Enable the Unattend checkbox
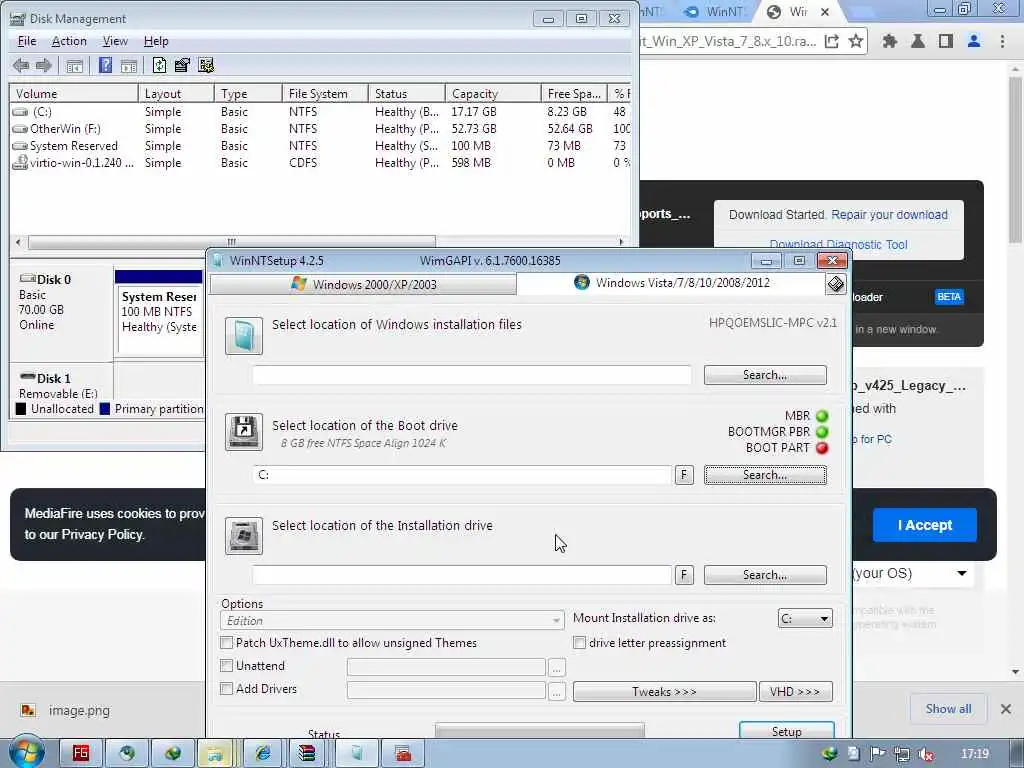This screenshot has height=768, width=1024. tap(227, 666)
